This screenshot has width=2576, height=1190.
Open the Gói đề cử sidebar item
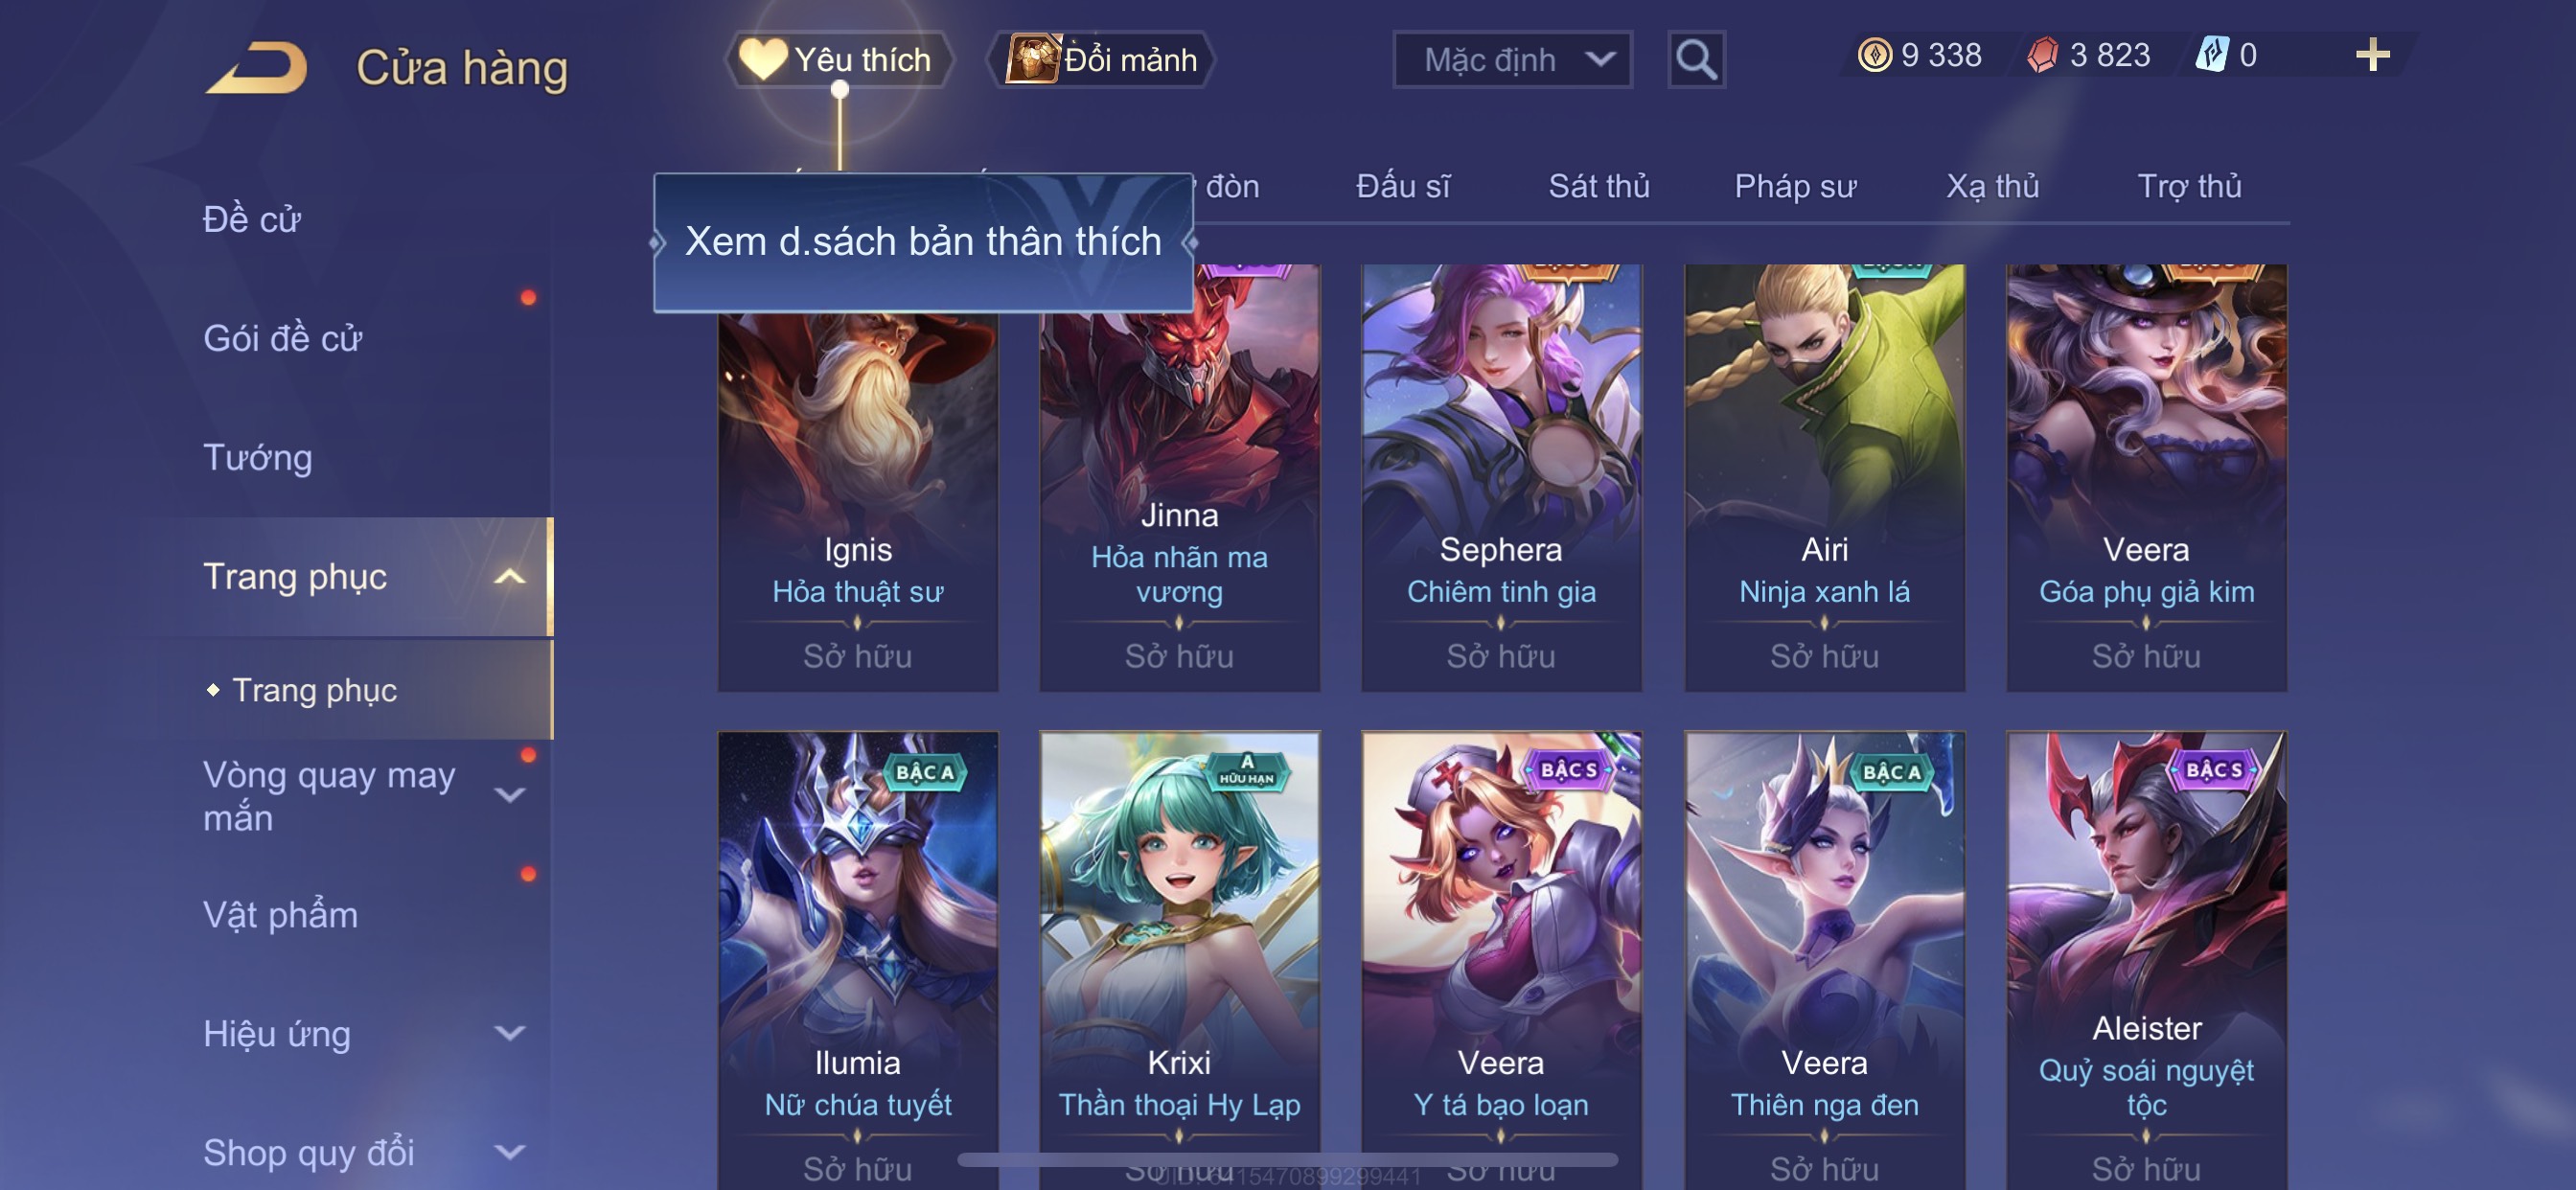(282, 339)
